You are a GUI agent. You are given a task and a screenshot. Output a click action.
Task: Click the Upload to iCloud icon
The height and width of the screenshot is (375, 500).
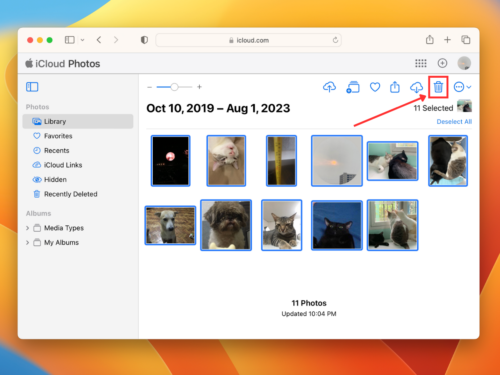(329, 87)
